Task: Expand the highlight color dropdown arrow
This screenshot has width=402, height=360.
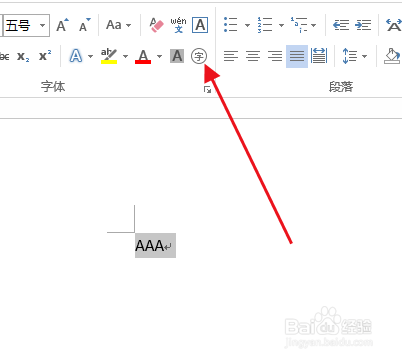Action: (125, 56)
